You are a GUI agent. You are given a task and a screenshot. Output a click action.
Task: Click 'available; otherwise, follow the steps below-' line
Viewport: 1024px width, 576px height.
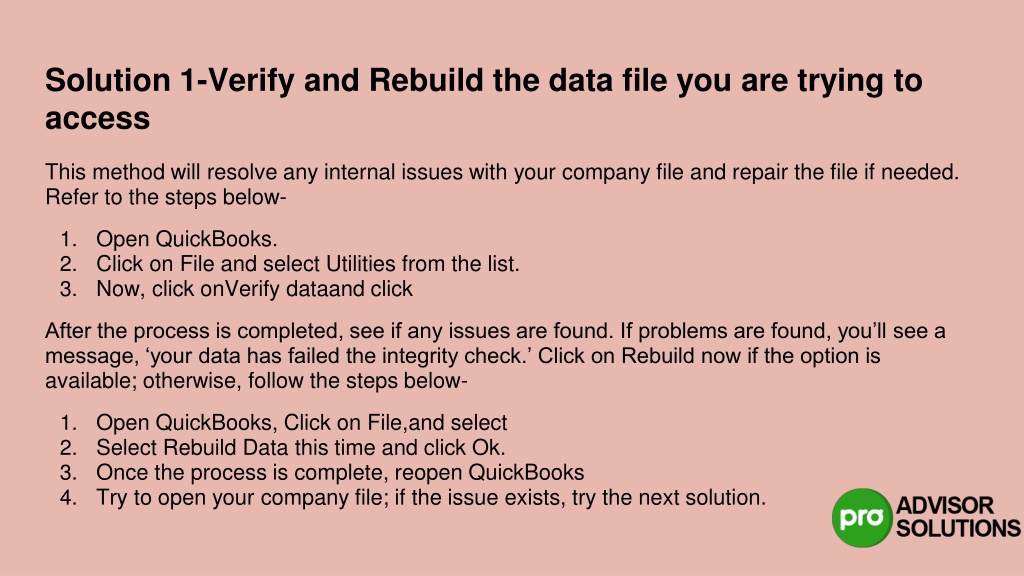click(256, 381)
